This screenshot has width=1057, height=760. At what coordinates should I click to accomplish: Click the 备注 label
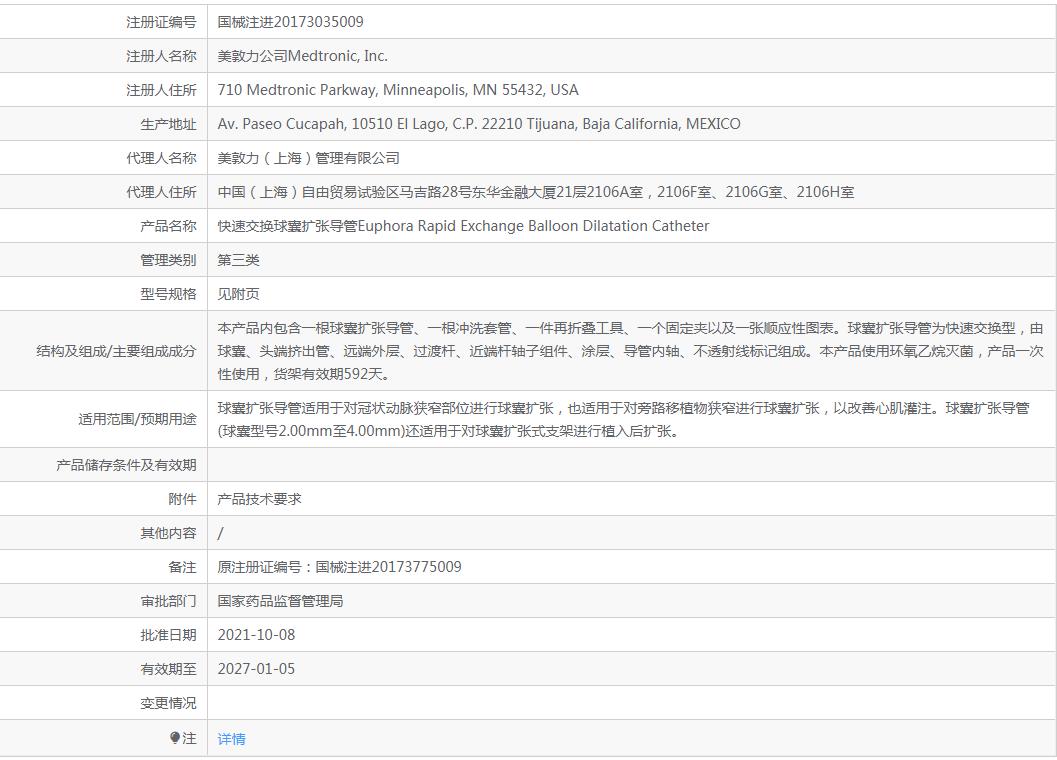click(x=182, y=567)
